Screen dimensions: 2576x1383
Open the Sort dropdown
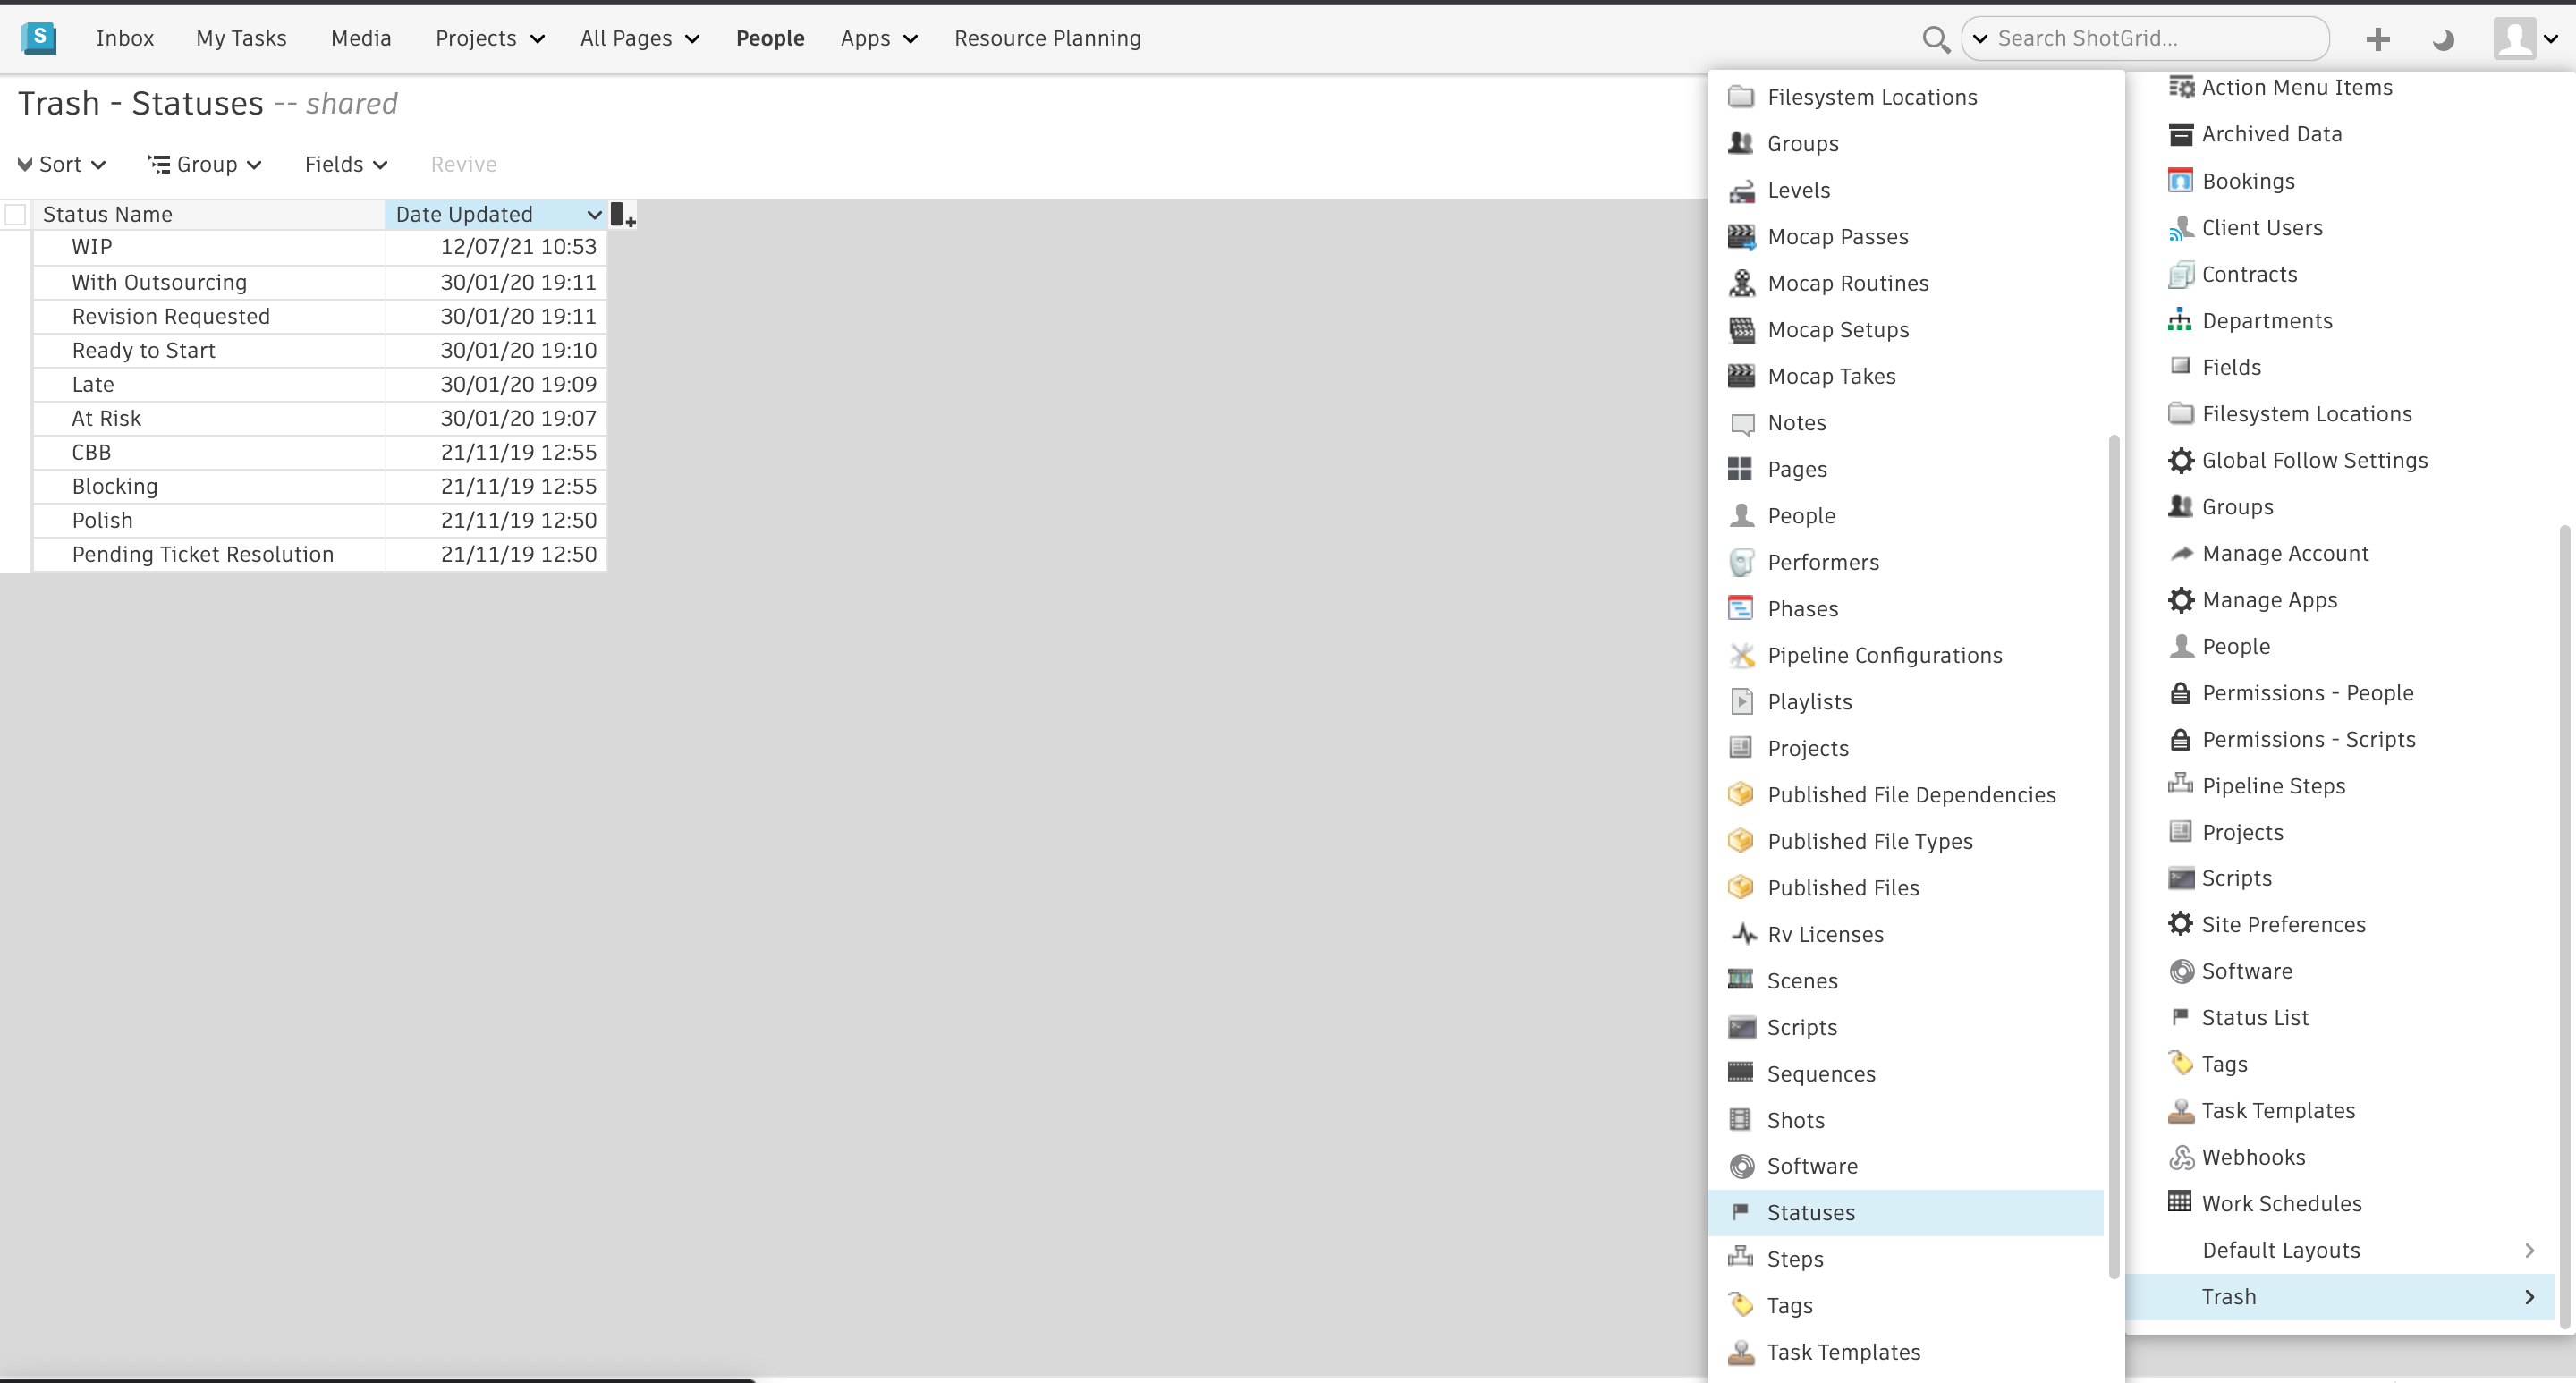coord(62,165)
